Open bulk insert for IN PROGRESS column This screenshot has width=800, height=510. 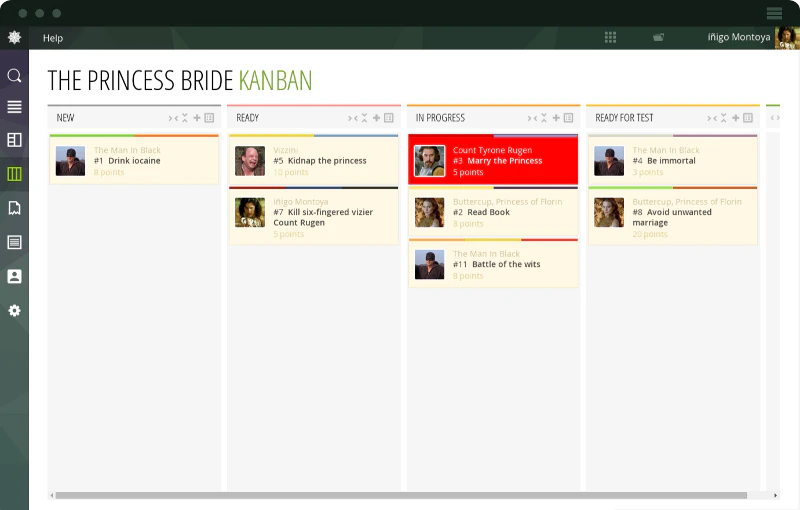coord(568,118)
